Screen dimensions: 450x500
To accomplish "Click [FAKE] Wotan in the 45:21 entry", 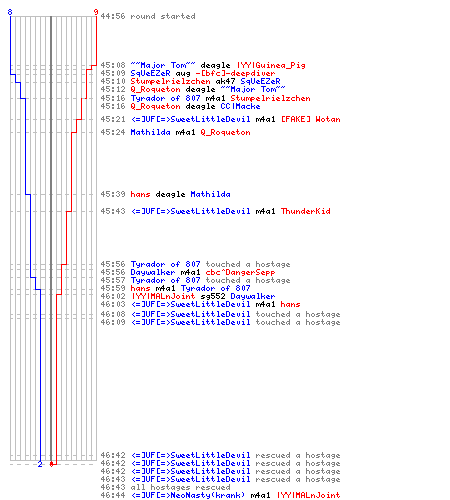I will coord(311,119).
